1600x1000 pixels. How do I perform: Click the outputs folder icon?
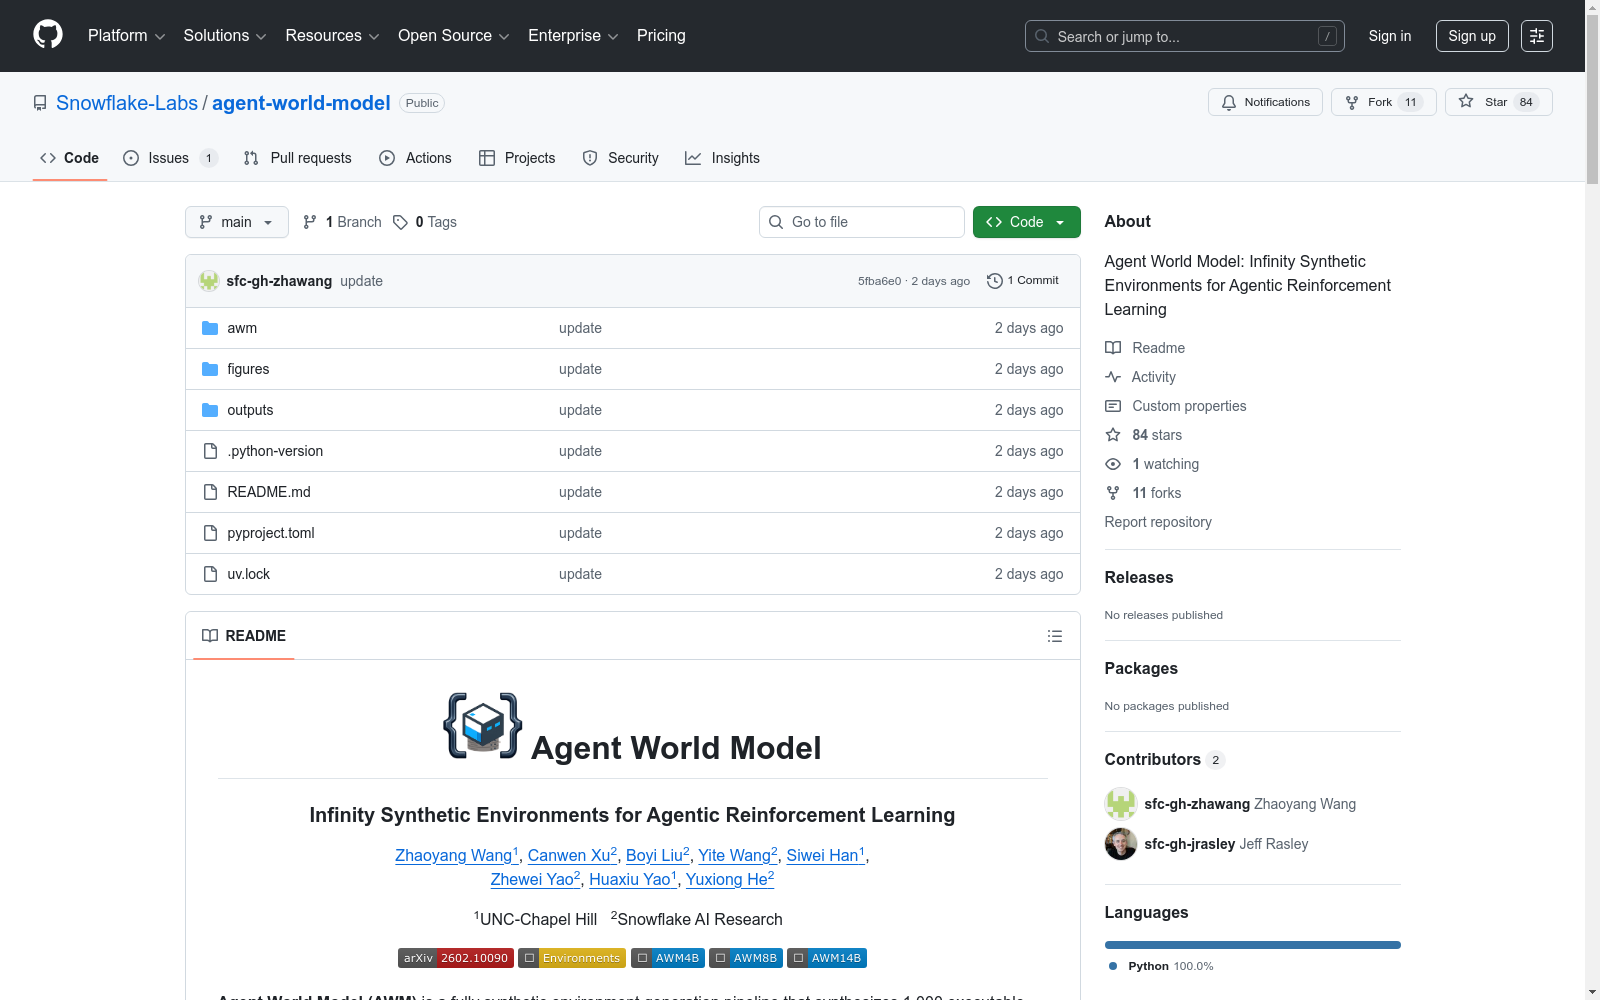210,410
